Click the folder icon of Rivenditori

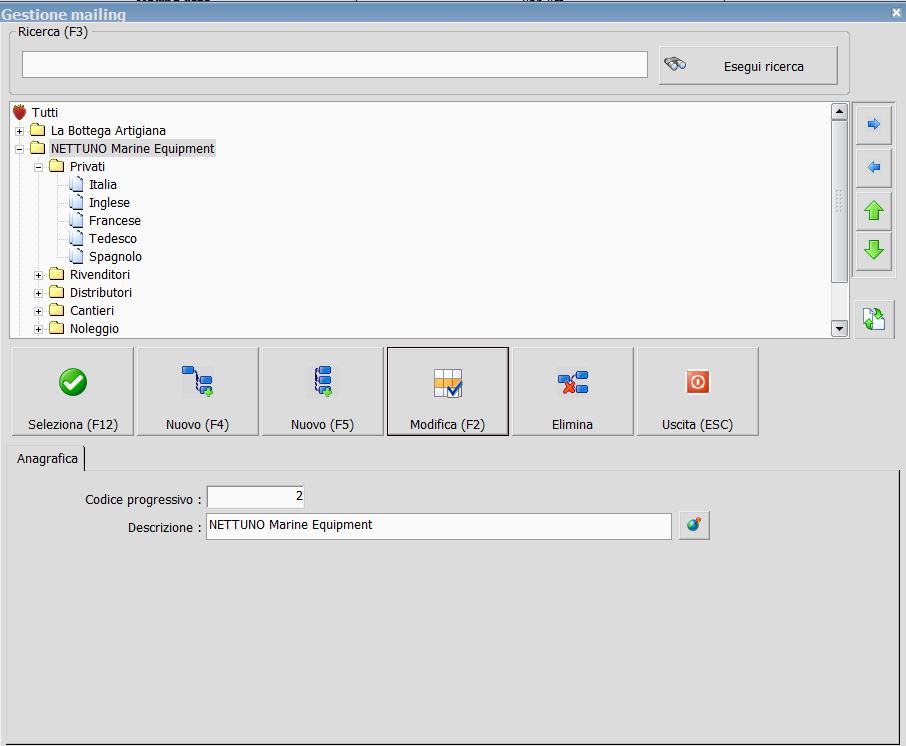point(57,274)
